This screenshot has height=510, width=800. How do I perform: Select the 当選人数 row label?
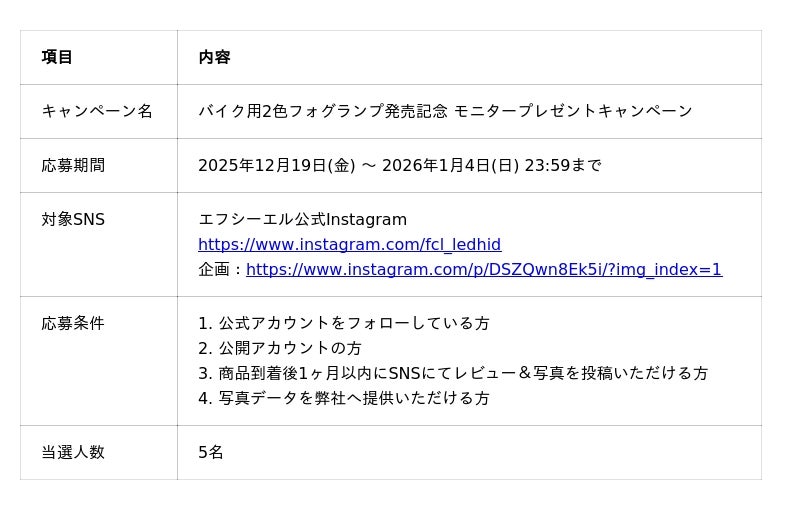[x=73, y=452]
